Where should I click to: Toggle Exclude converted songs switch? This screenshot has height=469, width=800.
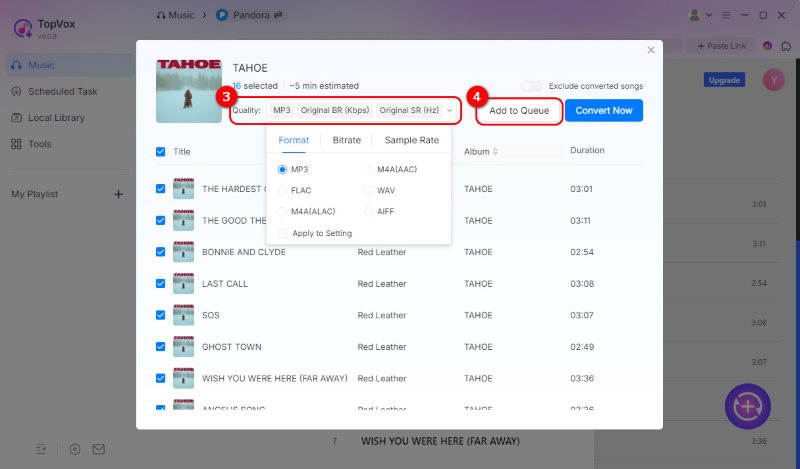coord(532,86)
